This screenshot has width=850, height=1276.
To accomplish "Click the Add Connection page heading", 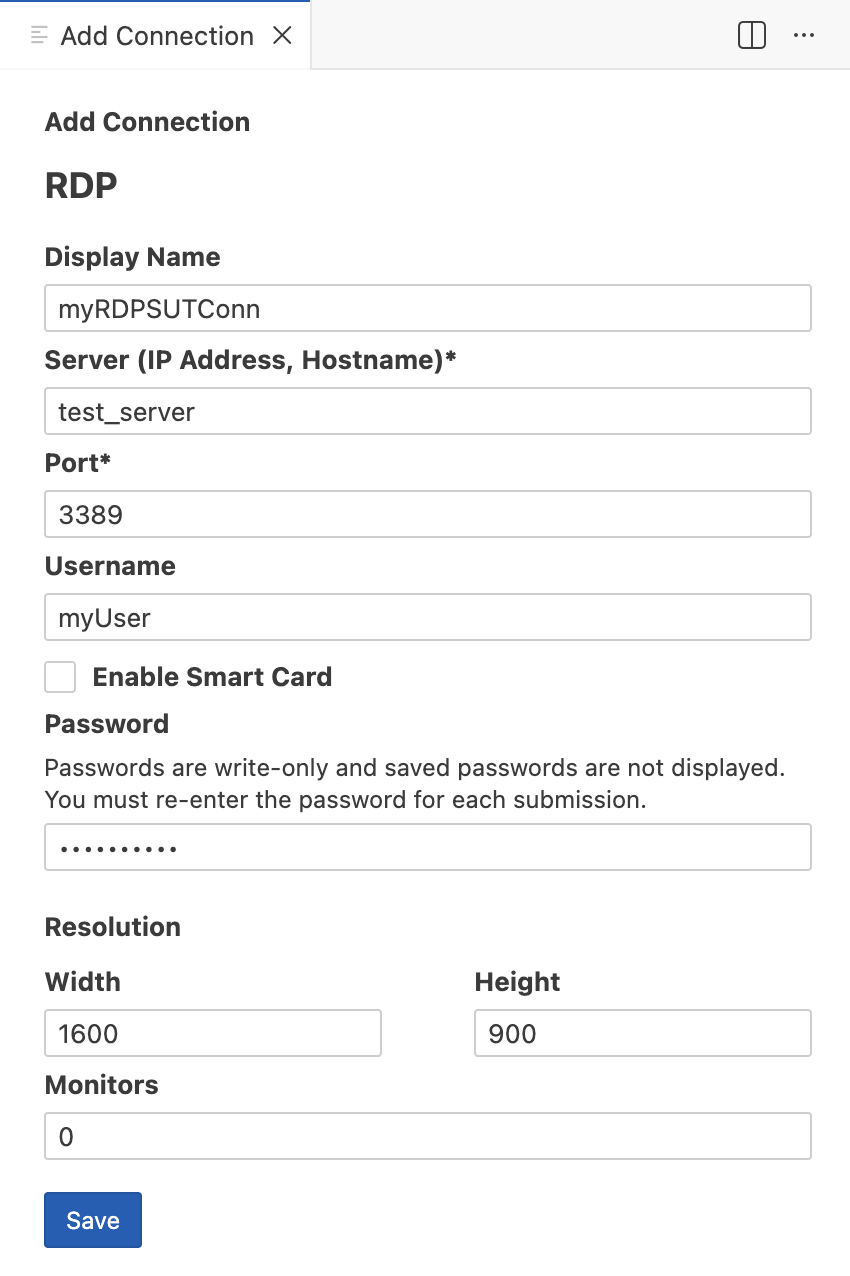I will point(147,122).
